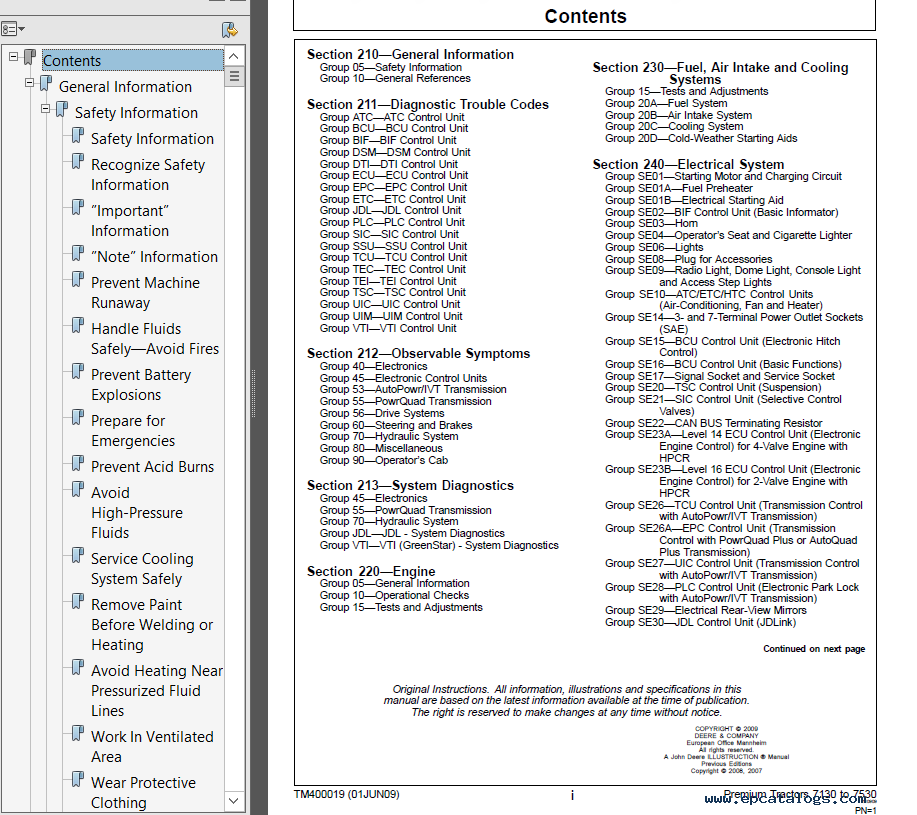917x815 pixels.
Task: Click the bookmarks panel scrollbar thumb
Action: pos(234,76)
